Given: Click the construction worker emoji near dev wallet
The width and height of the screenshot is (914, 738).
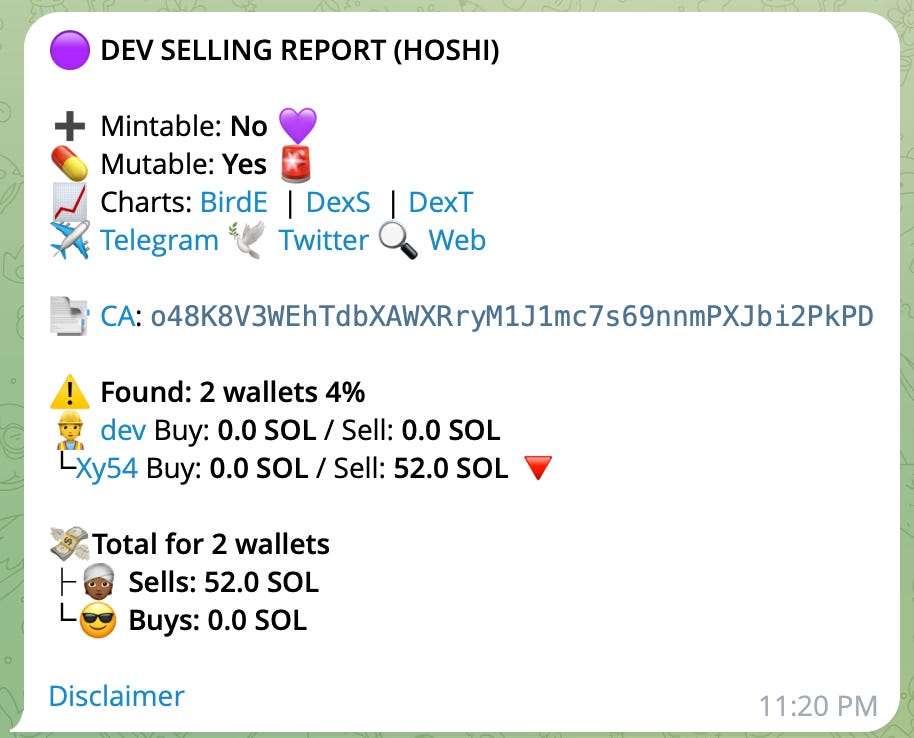Looking at the screenshot, I should click(68, 429).
